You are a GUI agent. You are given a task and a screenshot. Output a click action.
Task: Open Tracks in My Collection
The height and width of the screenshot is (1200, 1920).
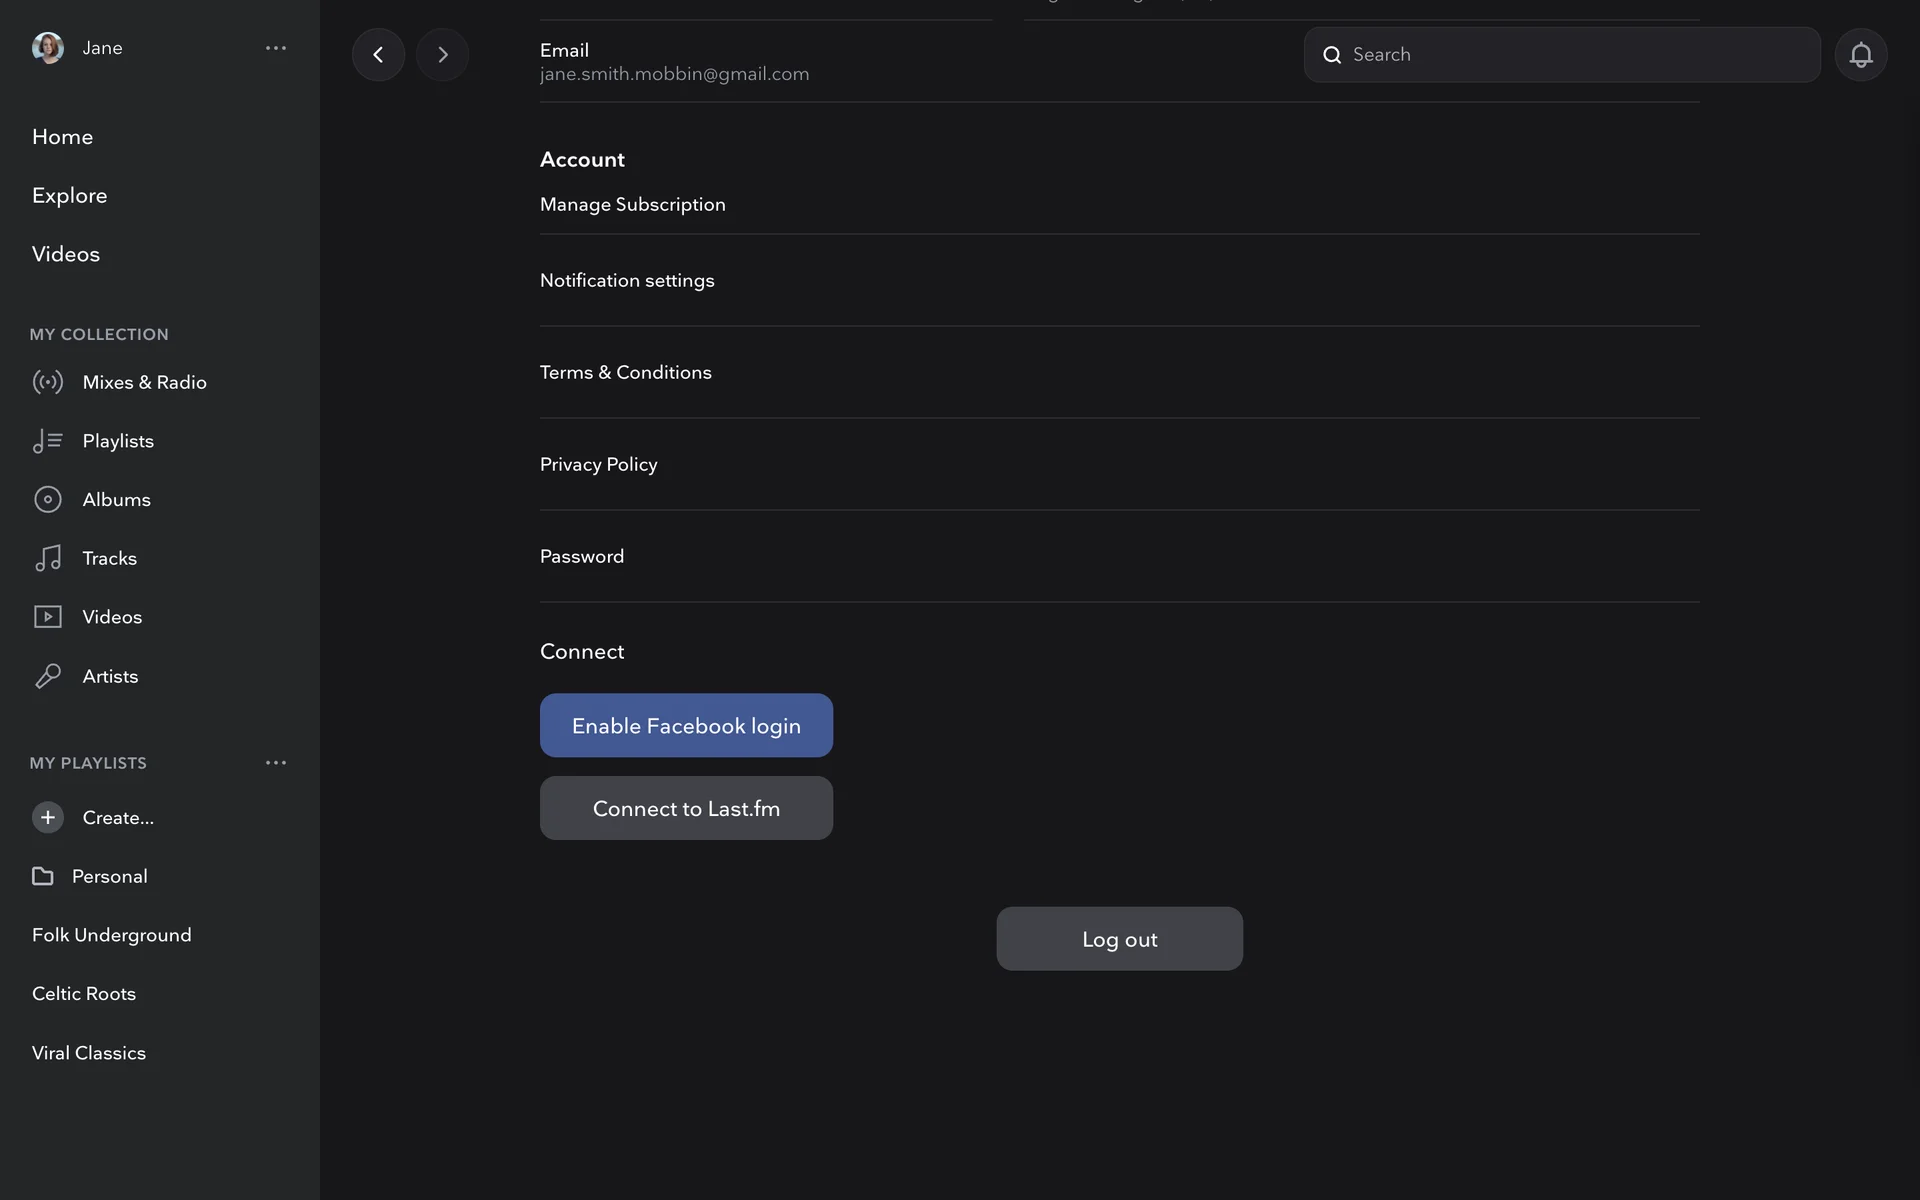109,558
